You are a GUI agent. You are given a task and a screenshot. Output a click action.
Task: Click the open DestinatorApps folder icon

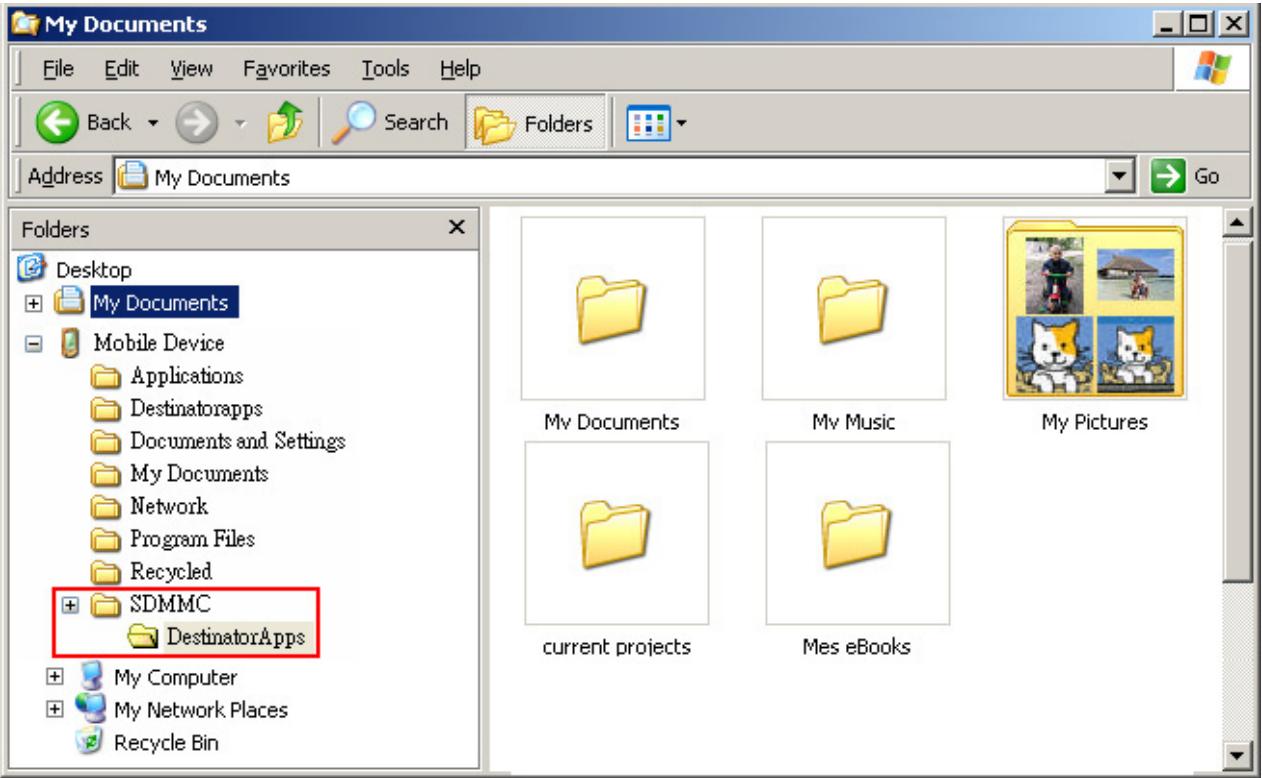coord(145,636)
